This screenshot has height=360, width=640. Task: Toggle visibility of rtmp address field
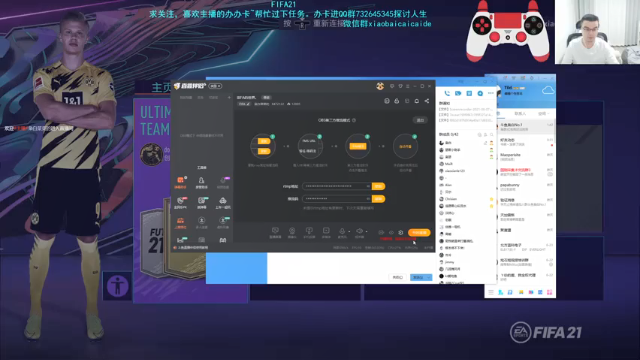pos(368,186)
